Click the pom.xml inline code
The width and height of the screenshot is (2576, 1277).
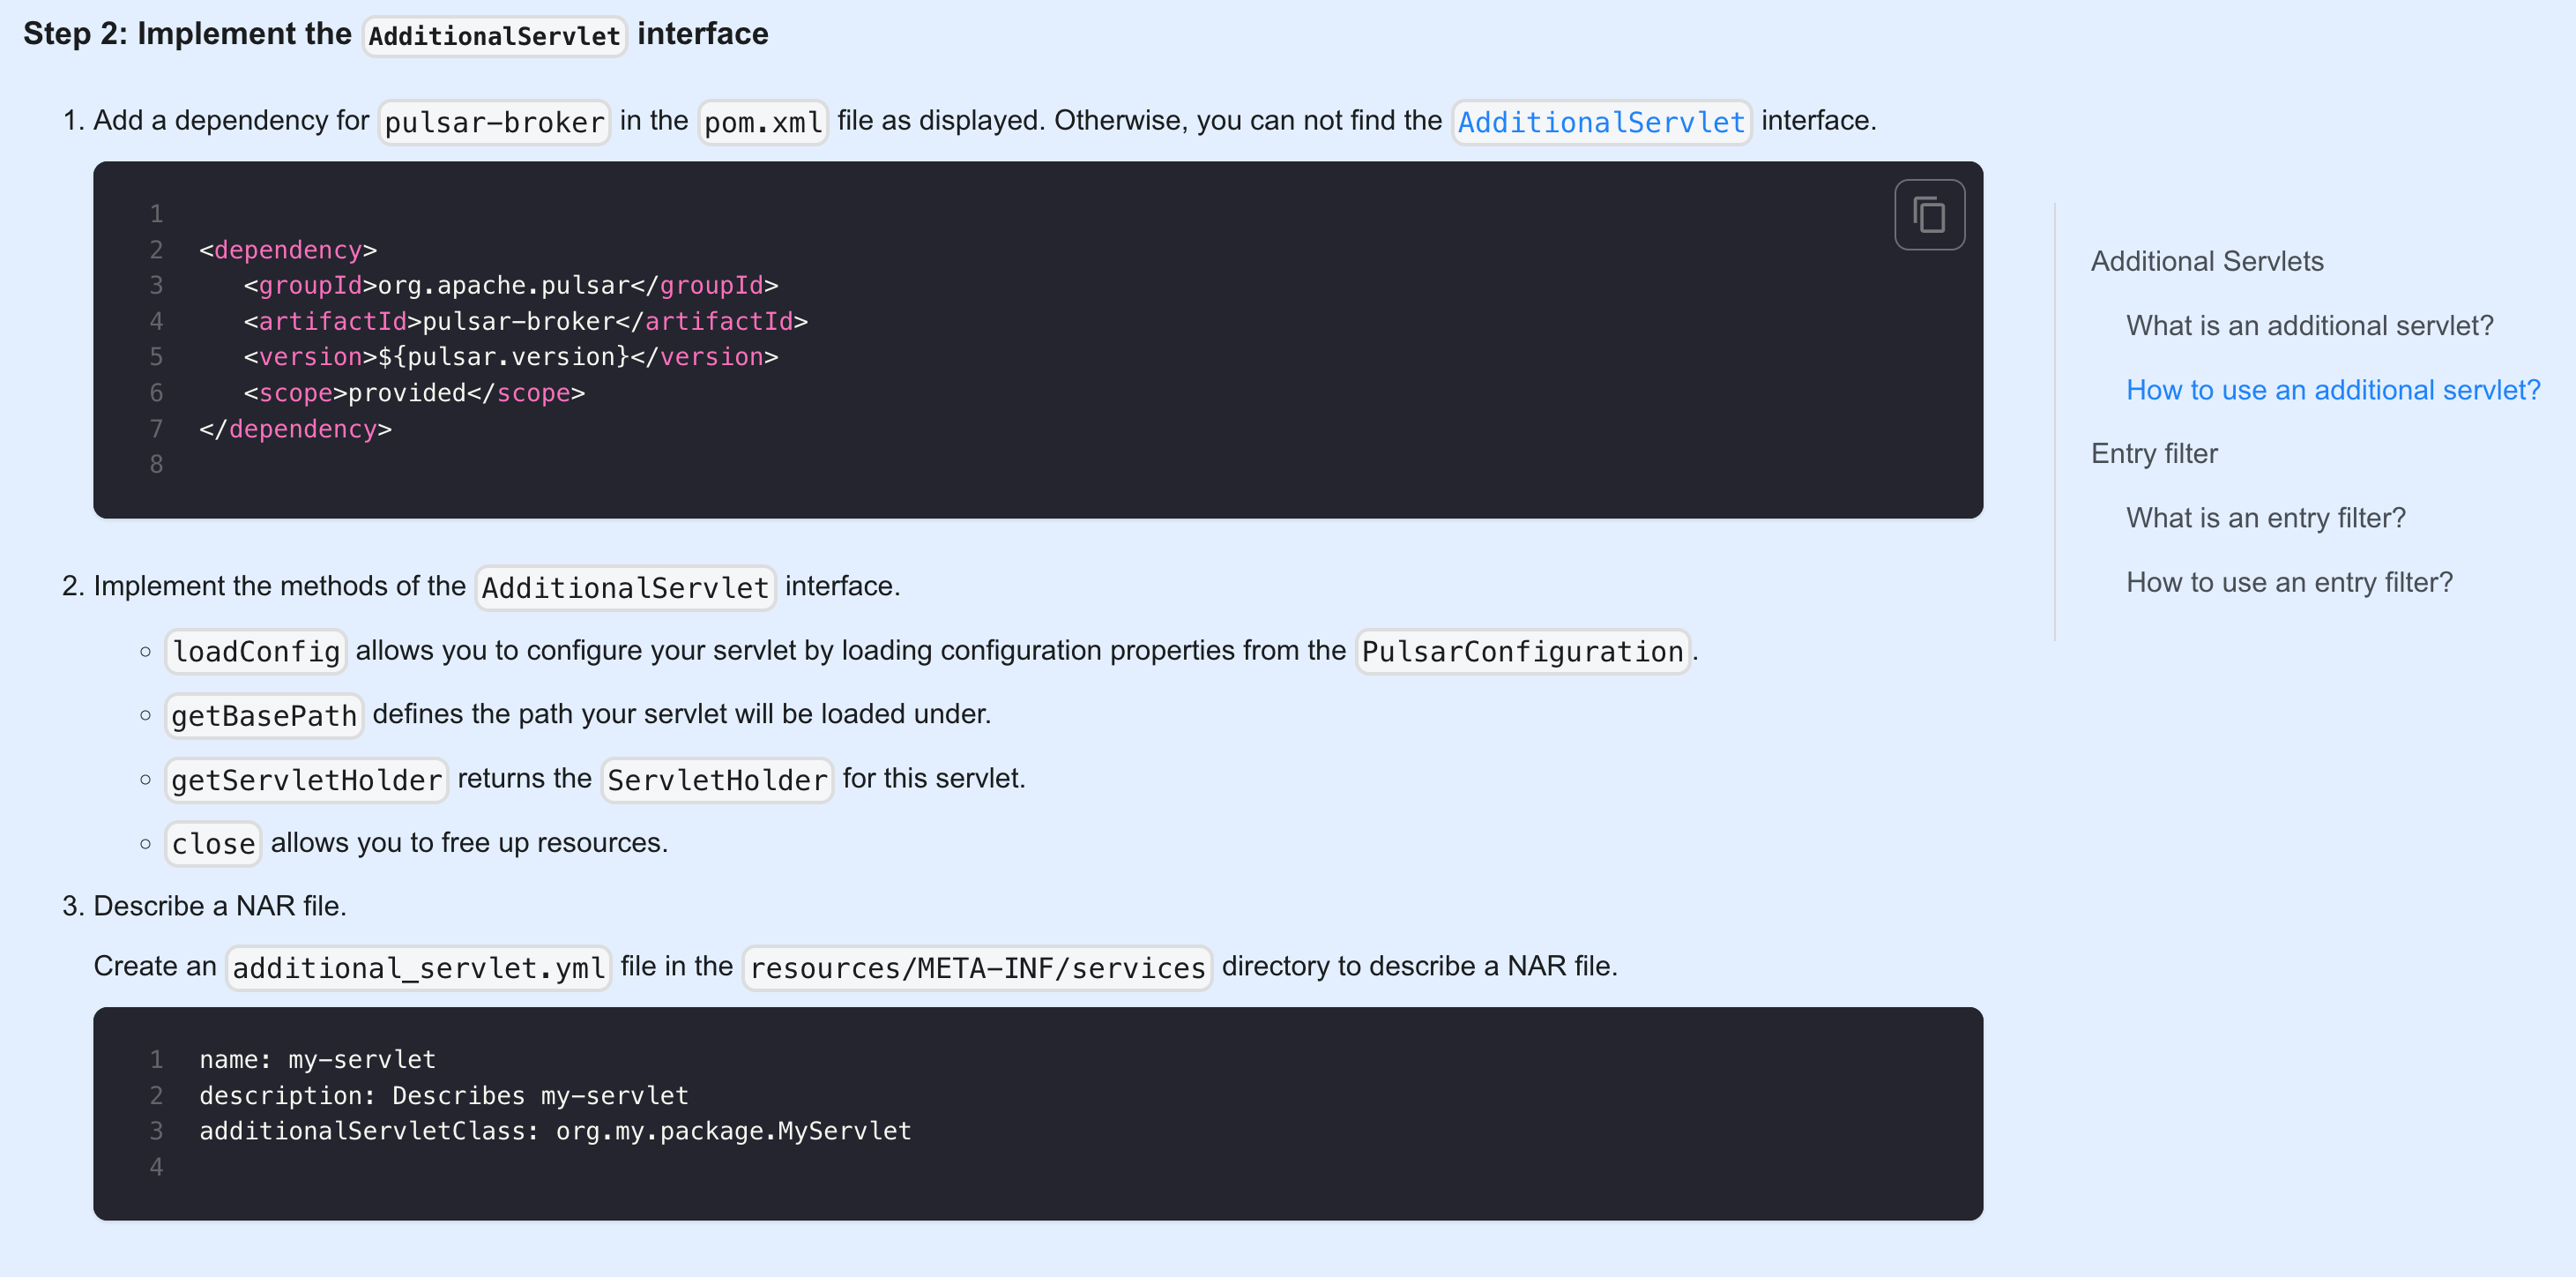pos(762,122)
